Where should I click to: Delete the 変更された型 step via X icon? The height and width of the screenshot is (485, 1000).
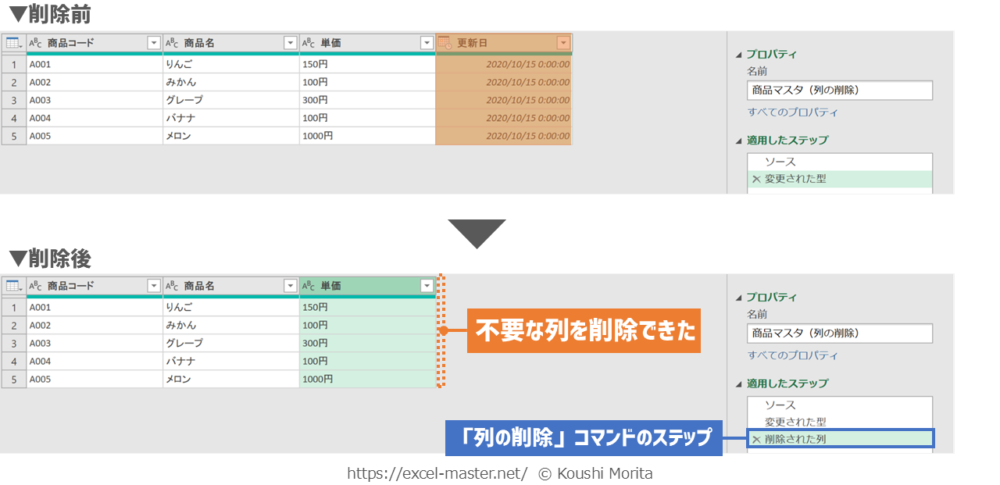(756, 179)
